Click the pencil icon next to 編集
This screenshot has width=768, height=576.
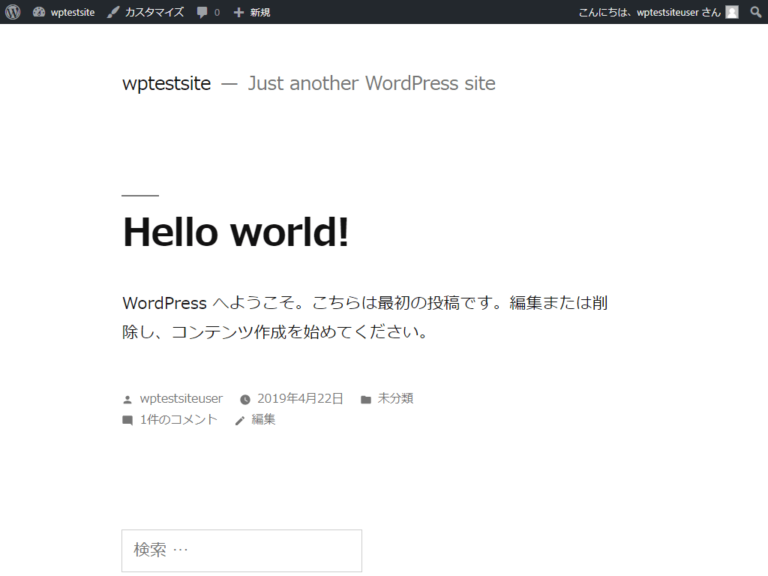coord(240,421)
